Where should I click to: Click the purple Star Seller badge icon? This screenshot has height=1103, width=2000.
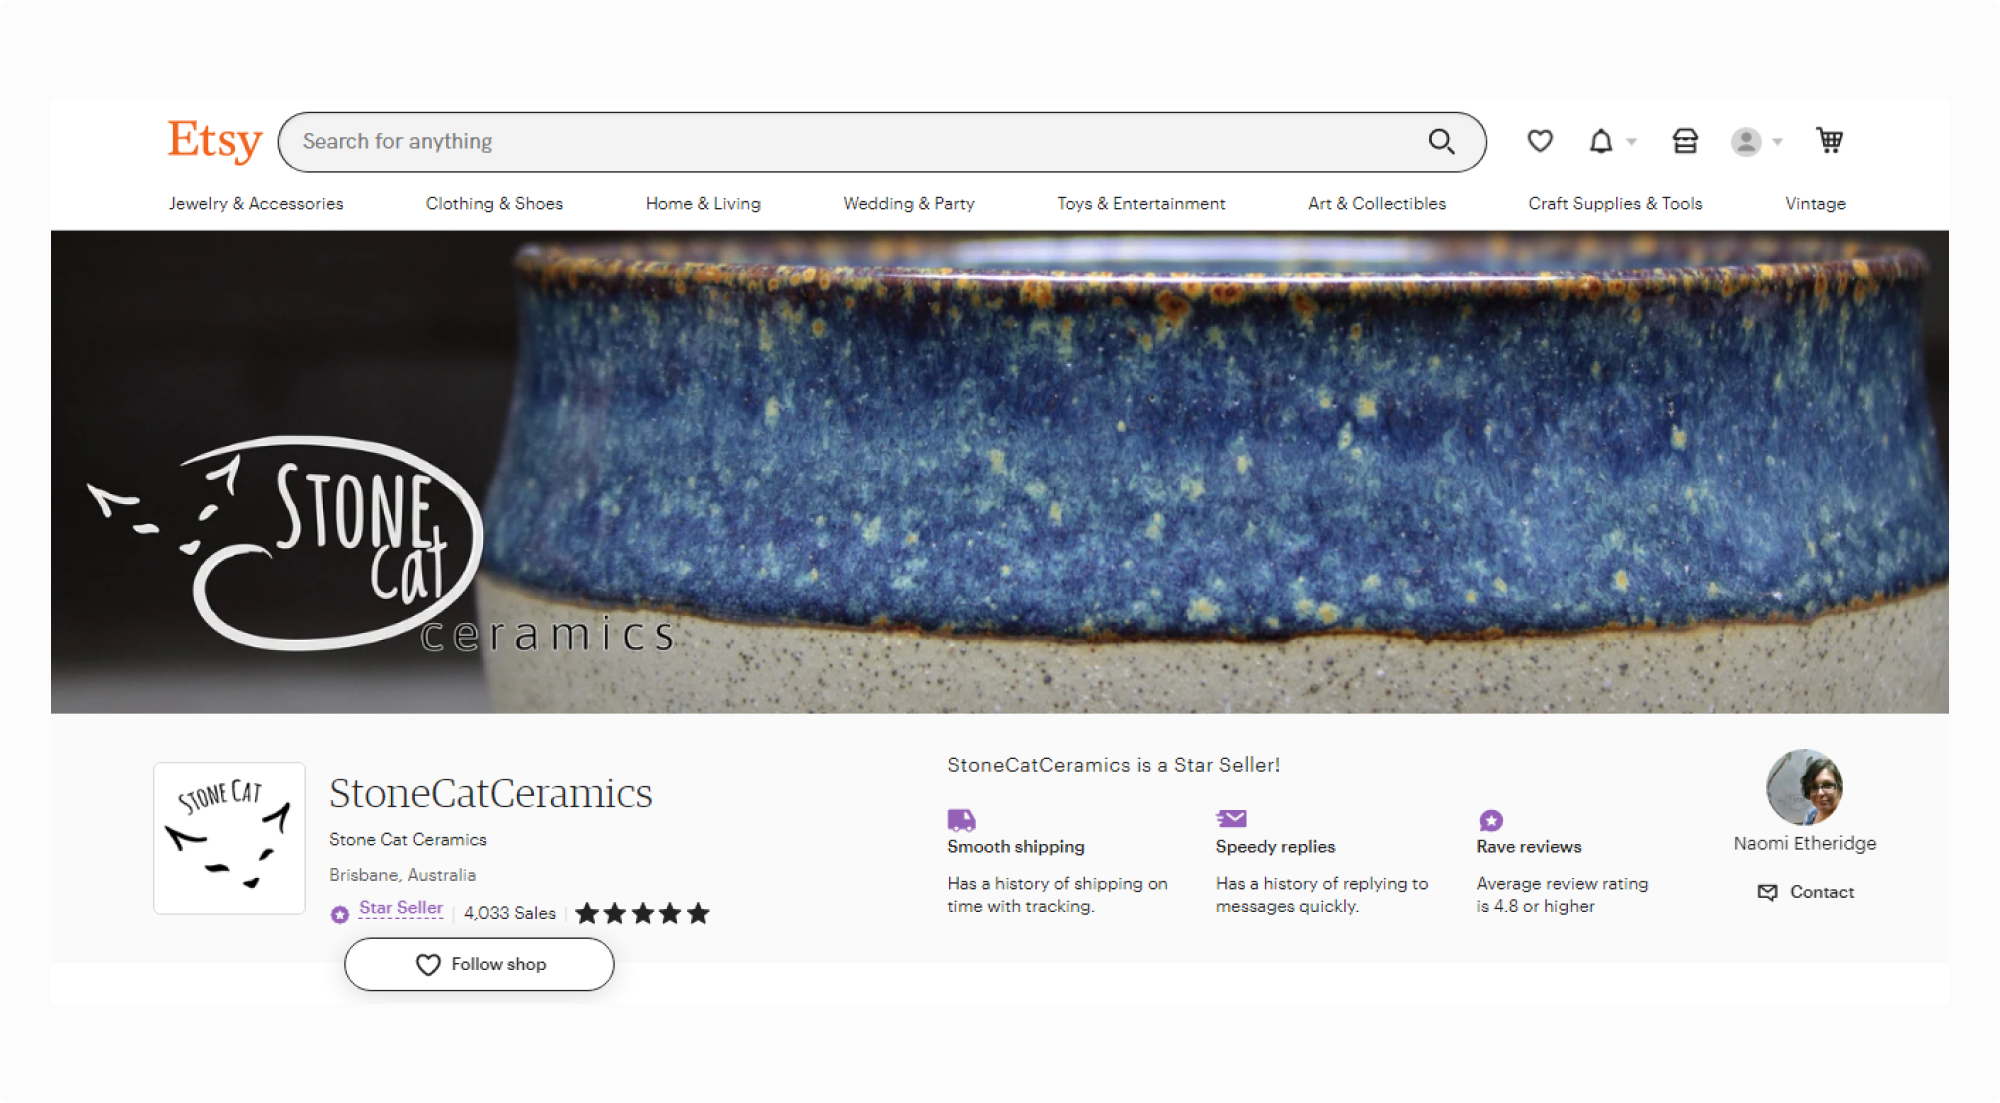340,914
